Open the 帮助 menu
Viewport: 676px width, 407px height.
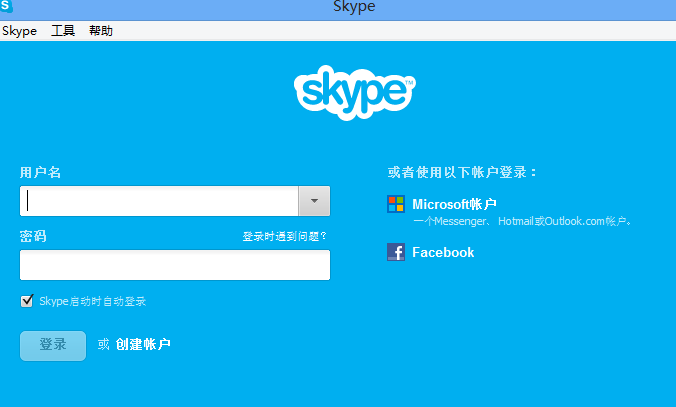pos(101,31)
